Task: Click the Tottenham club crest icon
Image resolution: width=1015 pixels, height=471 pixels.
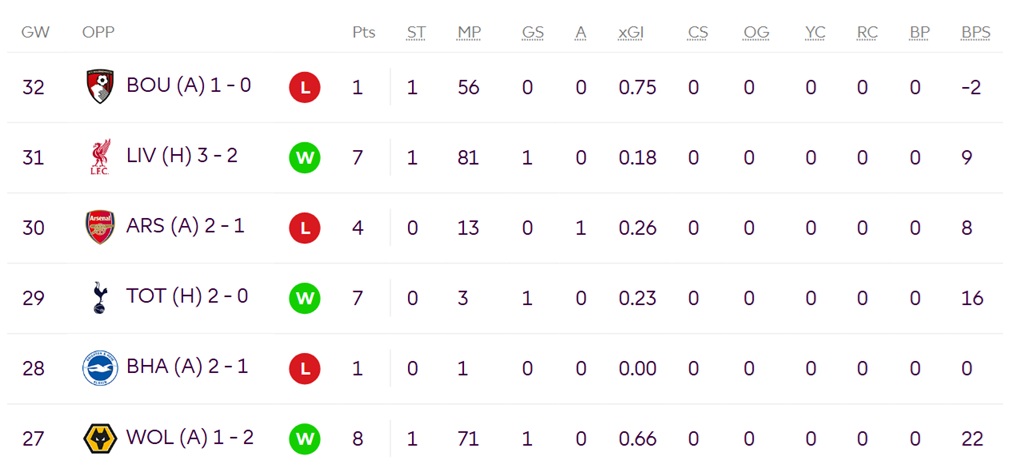Action: pyautogui.click(x=99, y=298)
